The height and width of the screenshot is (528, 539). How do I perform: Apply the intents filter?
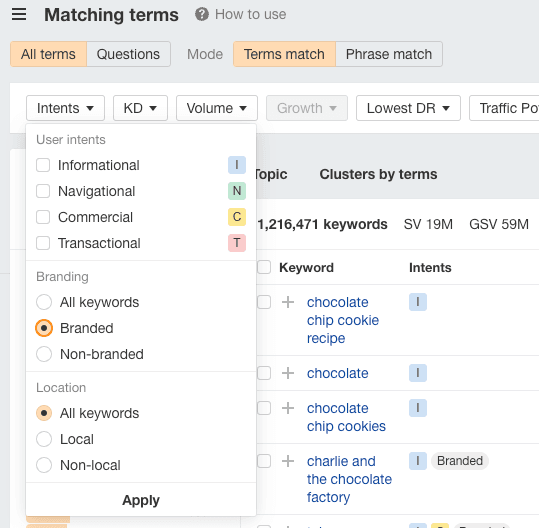point(141,500)
